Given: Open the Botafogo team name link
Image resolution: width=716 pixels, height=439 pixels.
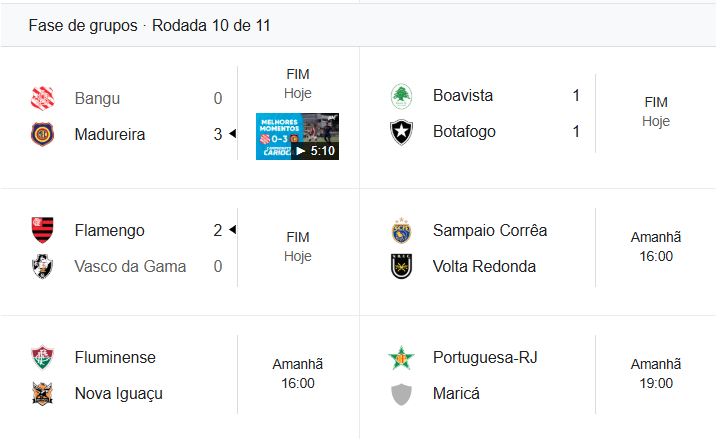Looking at the screenshot, I should pos(464,132).
